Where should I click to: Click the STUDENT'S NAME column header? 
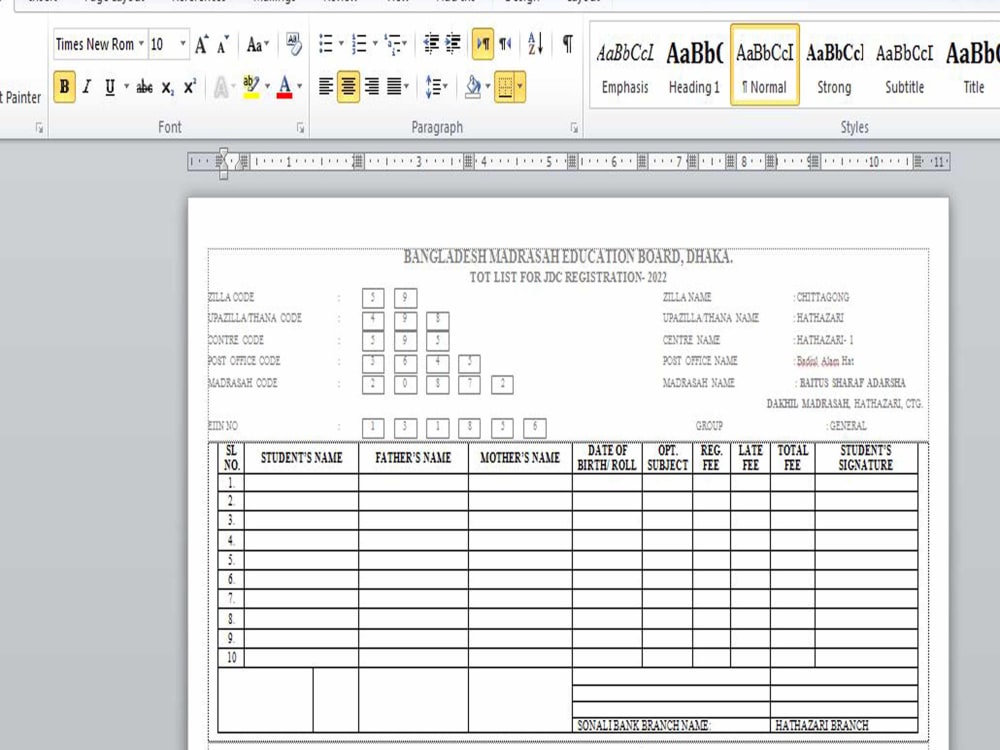point(301,458)
